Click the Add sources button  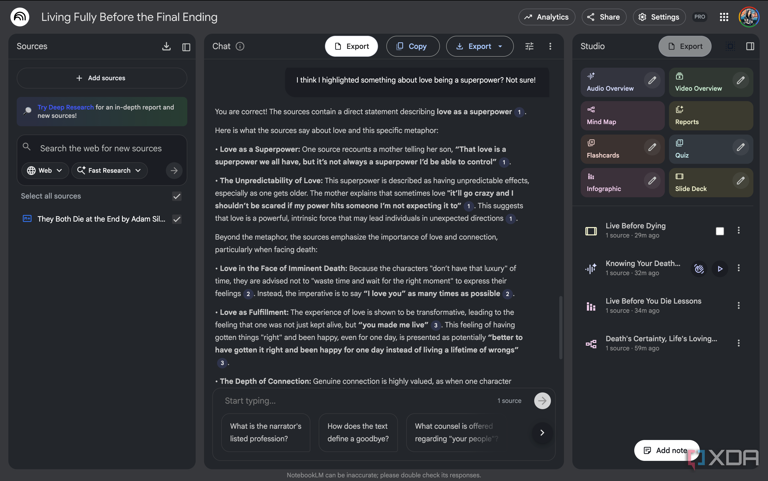coord(101,78)
